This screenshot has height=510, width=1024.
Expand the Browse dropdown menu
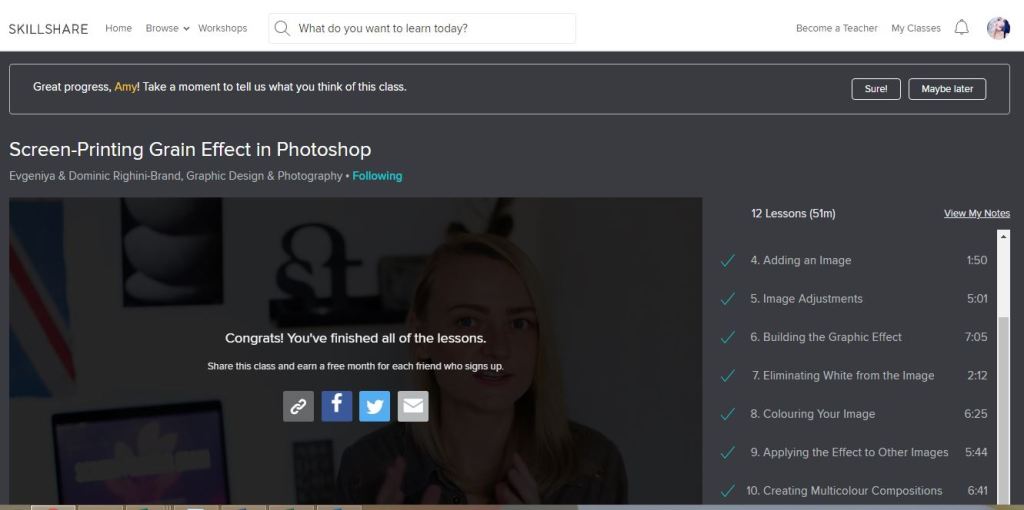tap(166, 28)
